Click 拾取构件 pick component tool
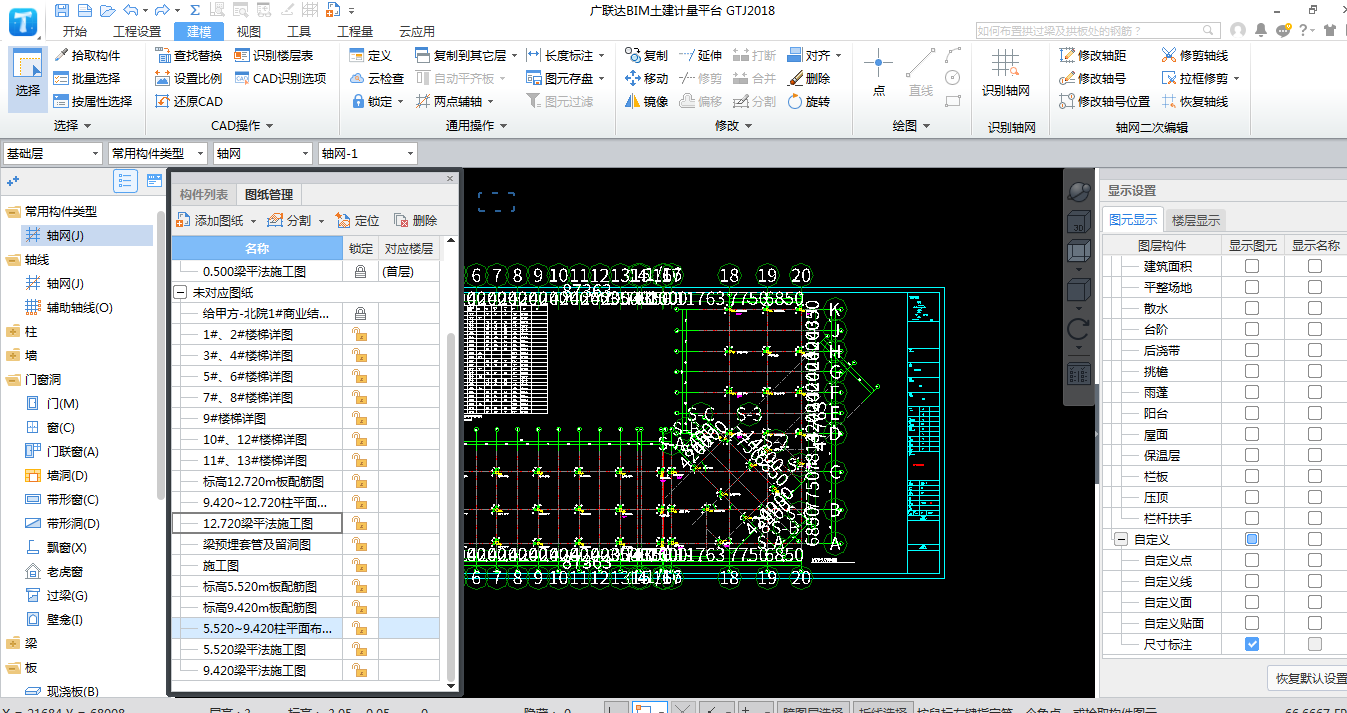 87,55
